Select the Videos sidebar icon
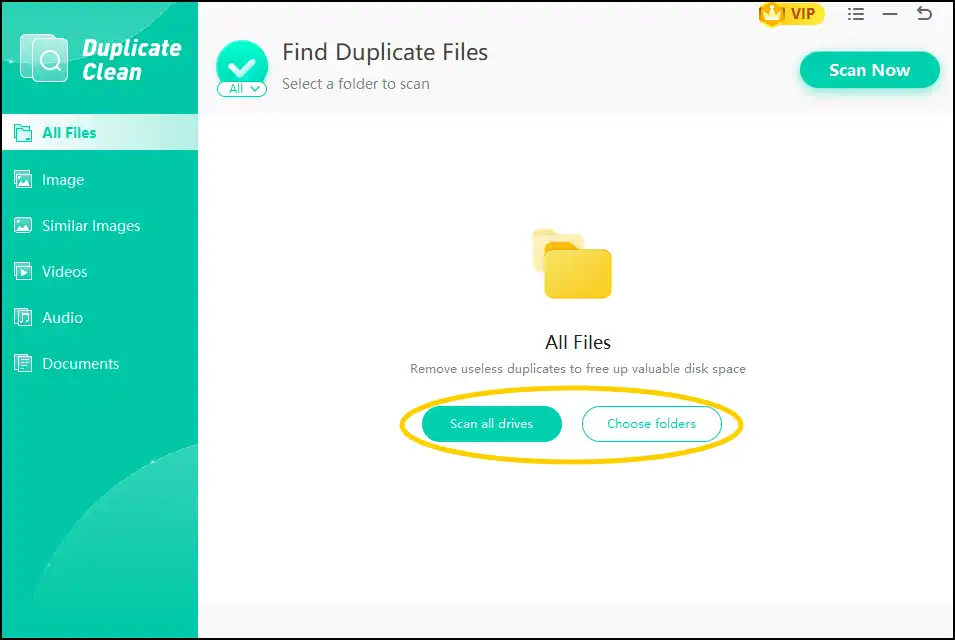Screen dimensions: 955x640 (23, 271)
